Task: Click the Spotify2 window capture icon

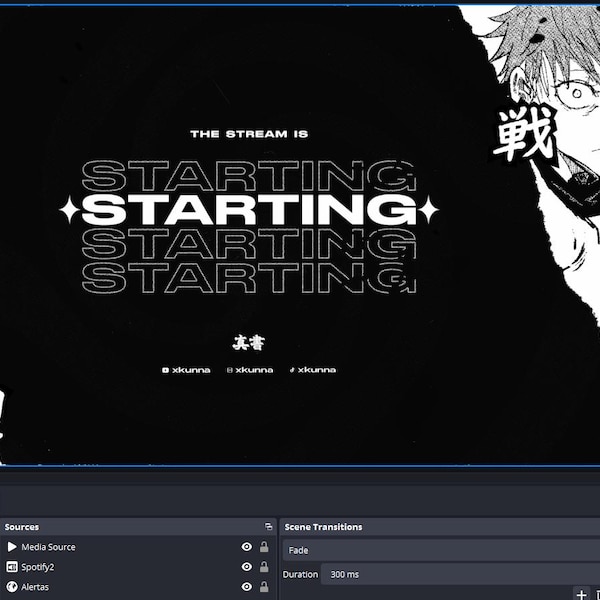Action: (12, 567)
